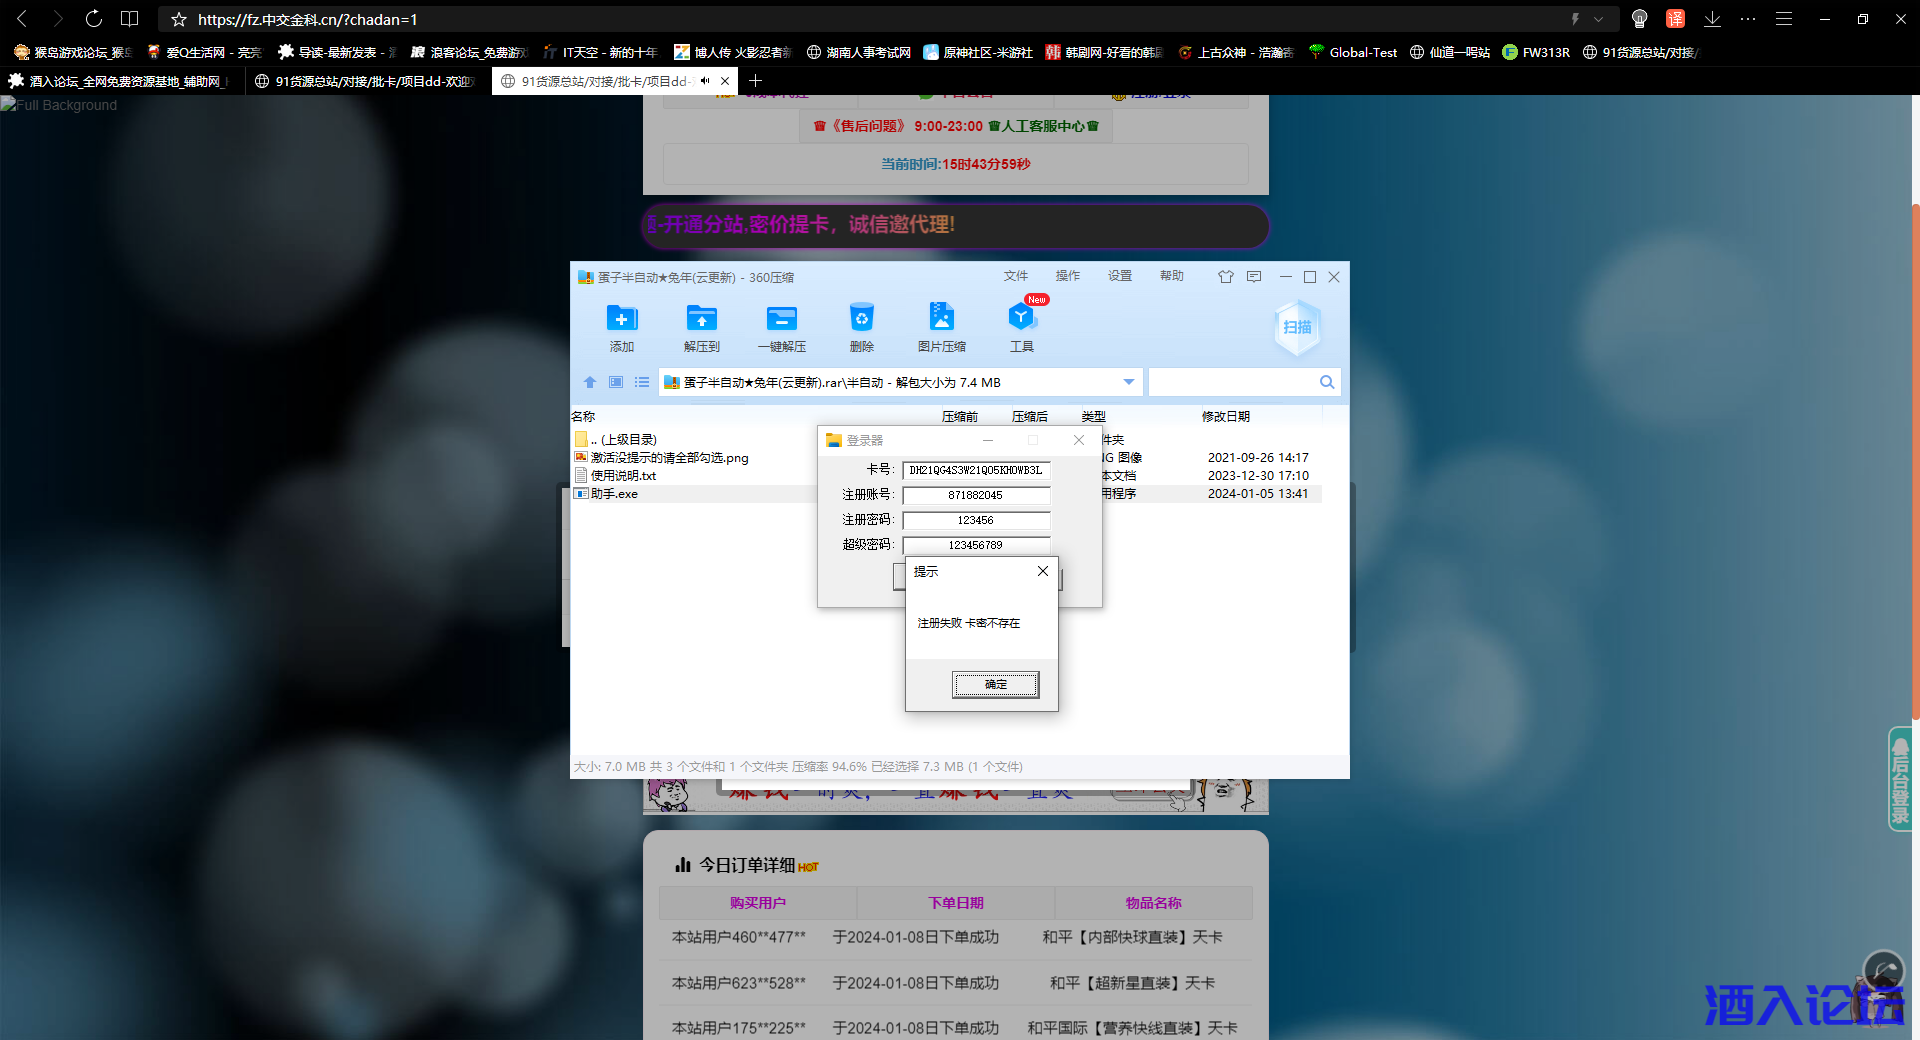The height and width of the screenshot is (1040, 1920).
Task: Click the browser refresh icon
Action: coord(93,19)
